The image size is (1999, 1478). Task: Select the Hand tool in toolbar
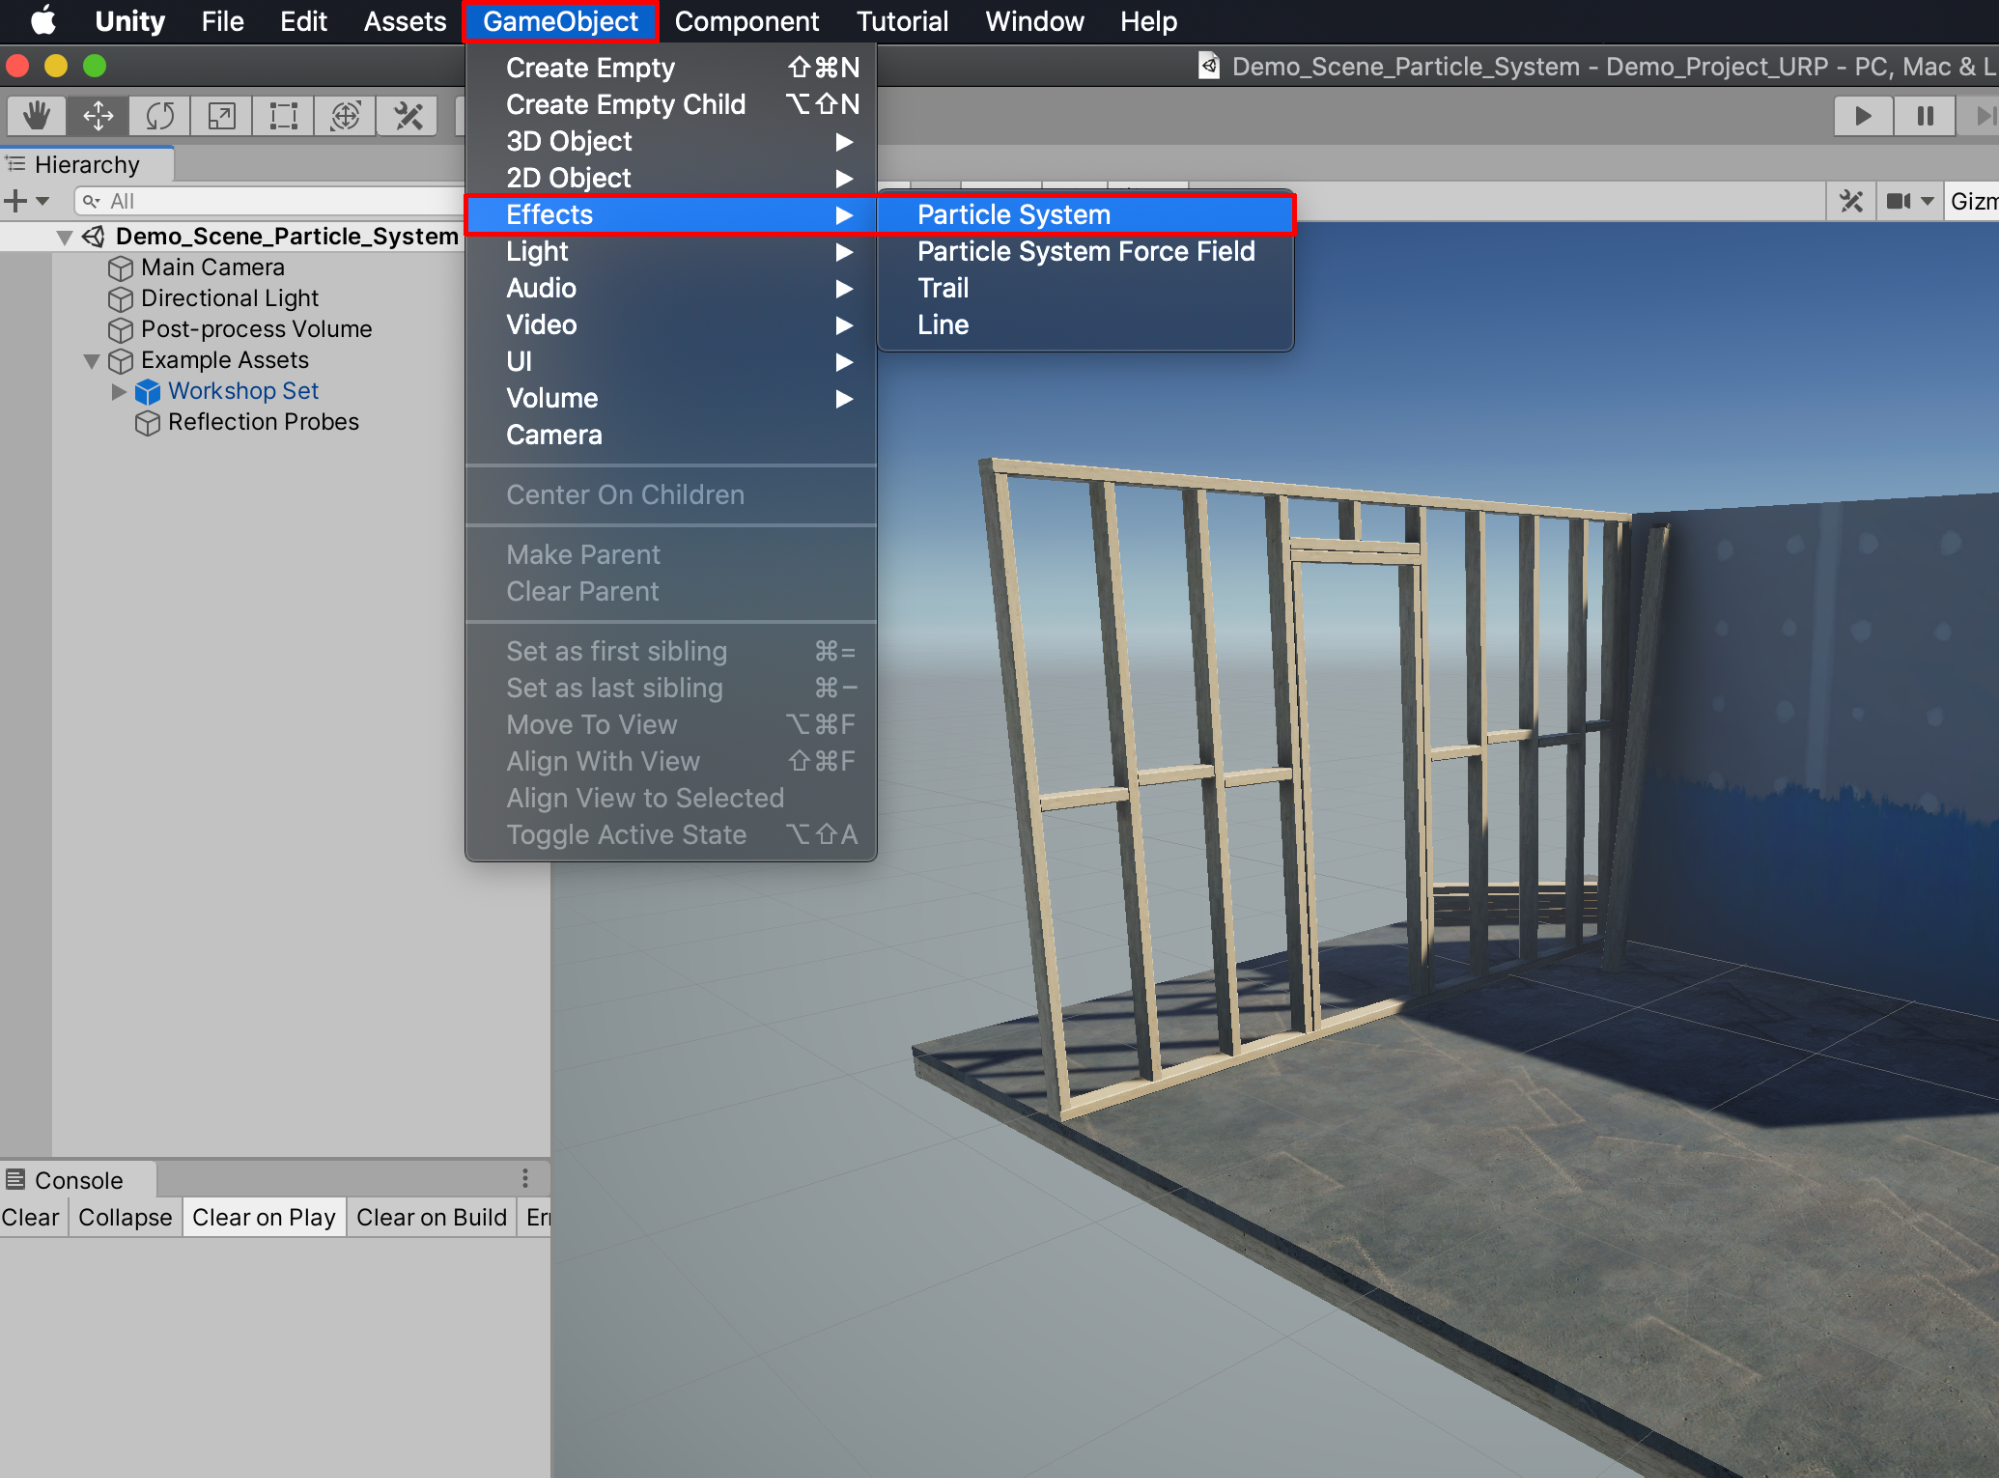click(x=37, y=116)
